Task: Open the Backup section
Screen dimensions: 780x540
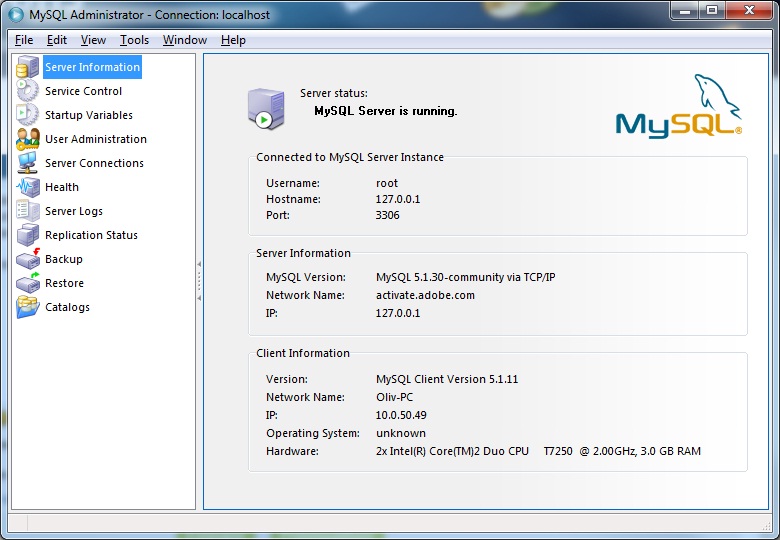Action: [x=64, y=259]
